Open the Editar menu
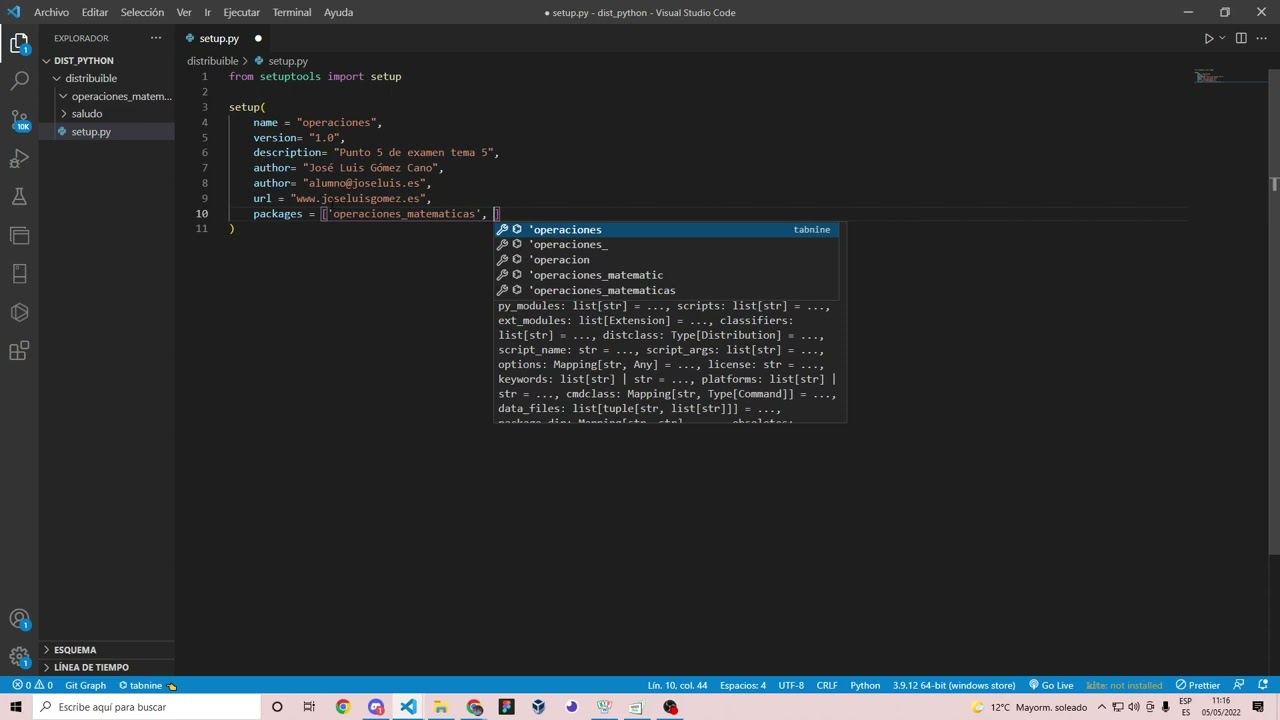The image size is (1280, 720). 95,12
